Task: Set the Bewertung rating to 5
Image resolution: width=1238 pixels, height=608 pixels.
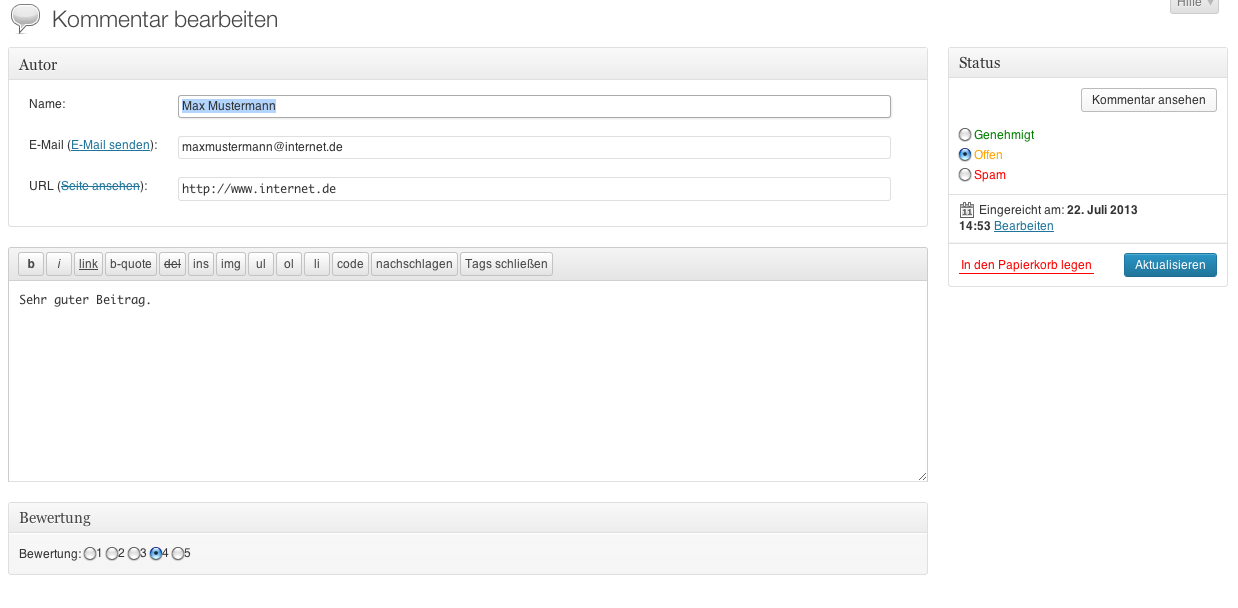Action: point(178,553)
